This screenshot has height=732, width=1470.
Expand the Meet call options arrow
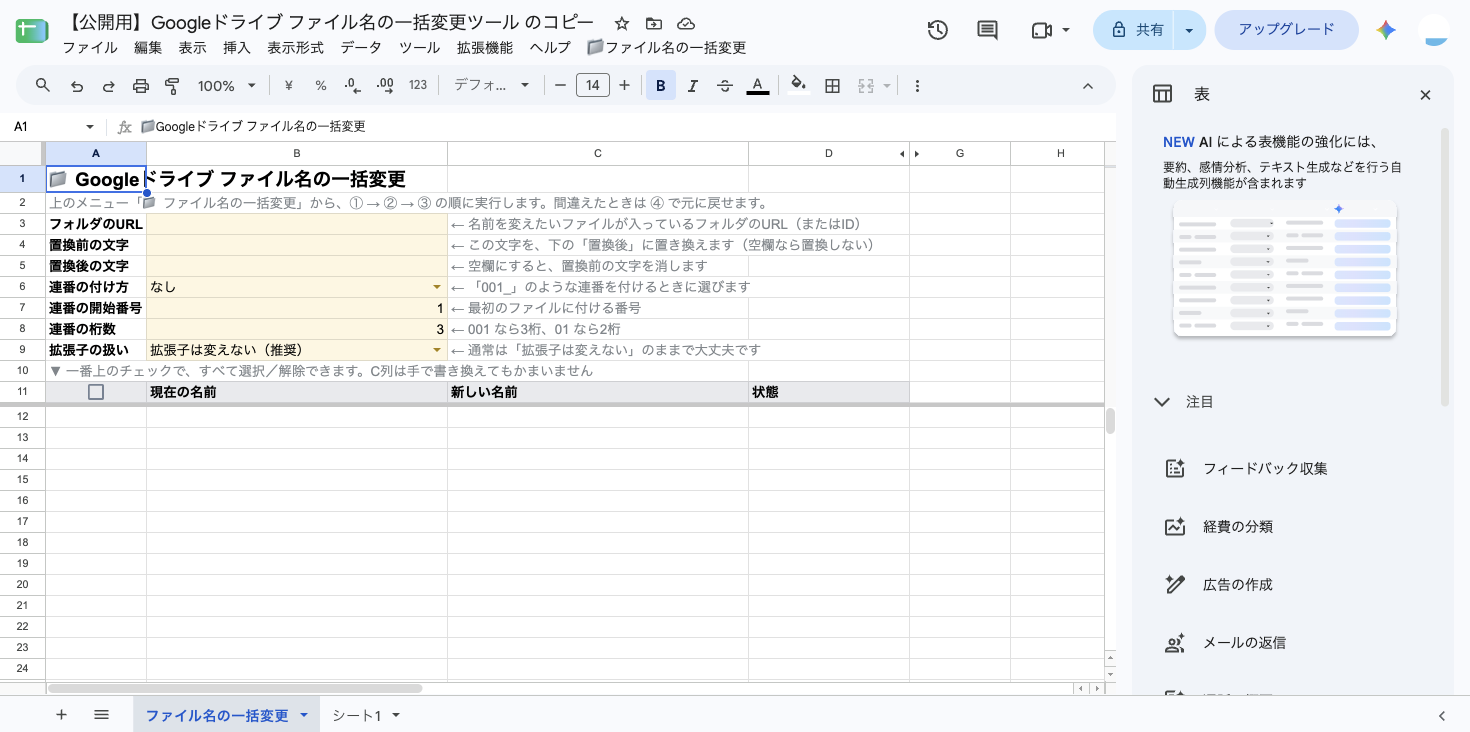[x=1066, y=30]
